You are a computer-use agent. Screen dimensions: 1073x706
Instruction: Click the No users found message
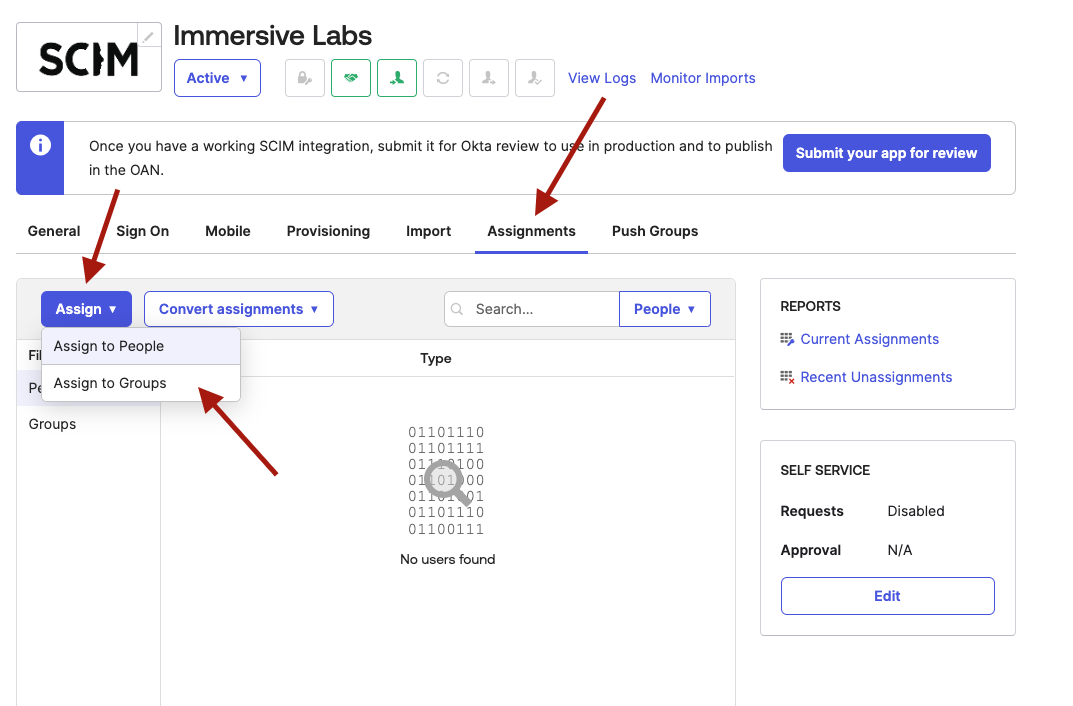point(448,560)
